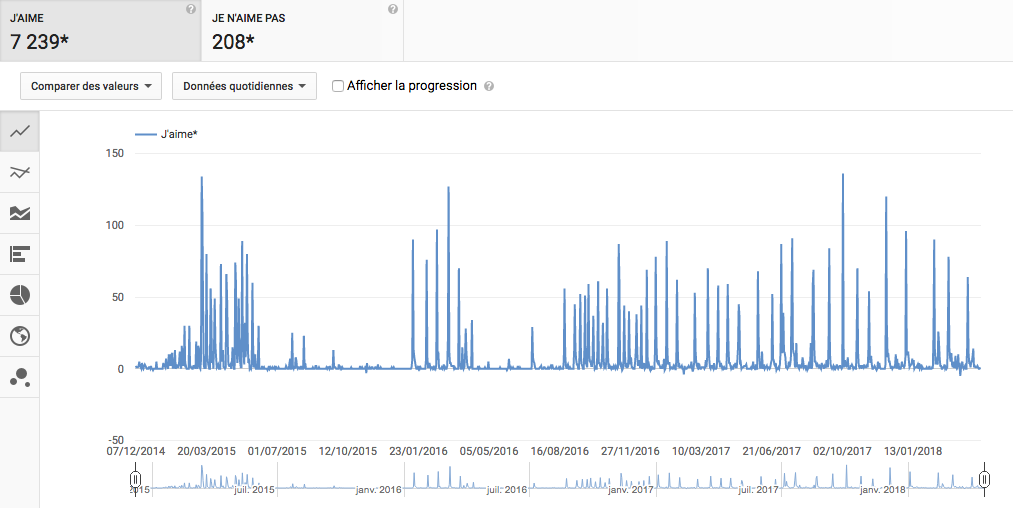Click the tallest chart peak near 02/10/2017

[x=843, y=175]
